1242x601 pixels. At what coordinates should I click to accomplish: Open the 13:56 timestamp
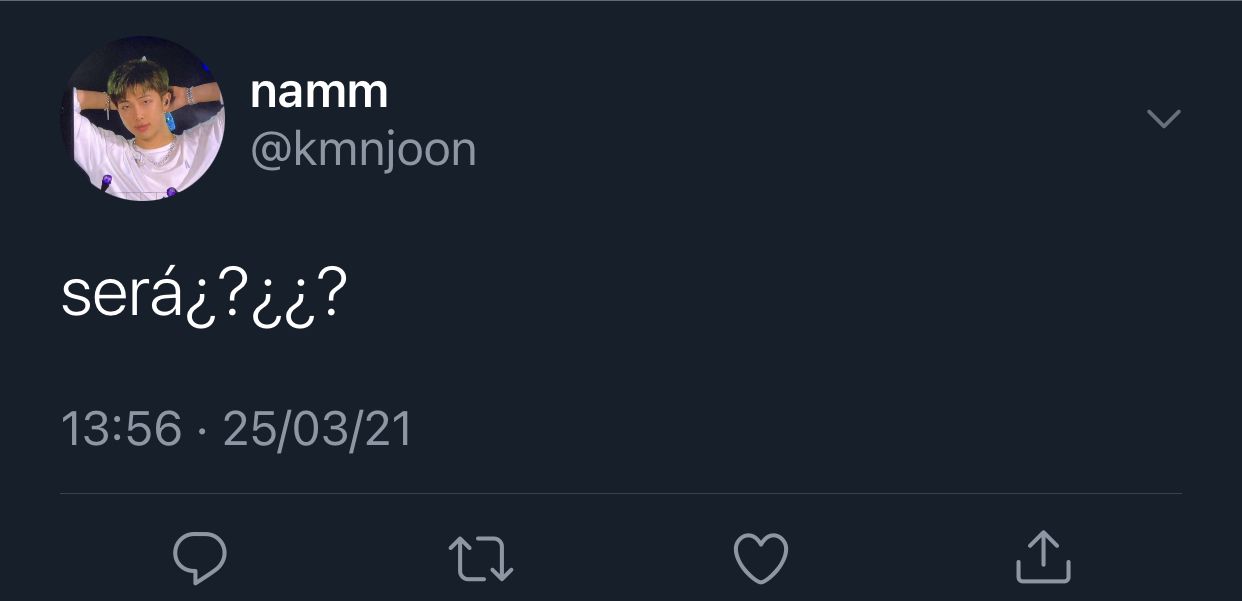point(121,429)
